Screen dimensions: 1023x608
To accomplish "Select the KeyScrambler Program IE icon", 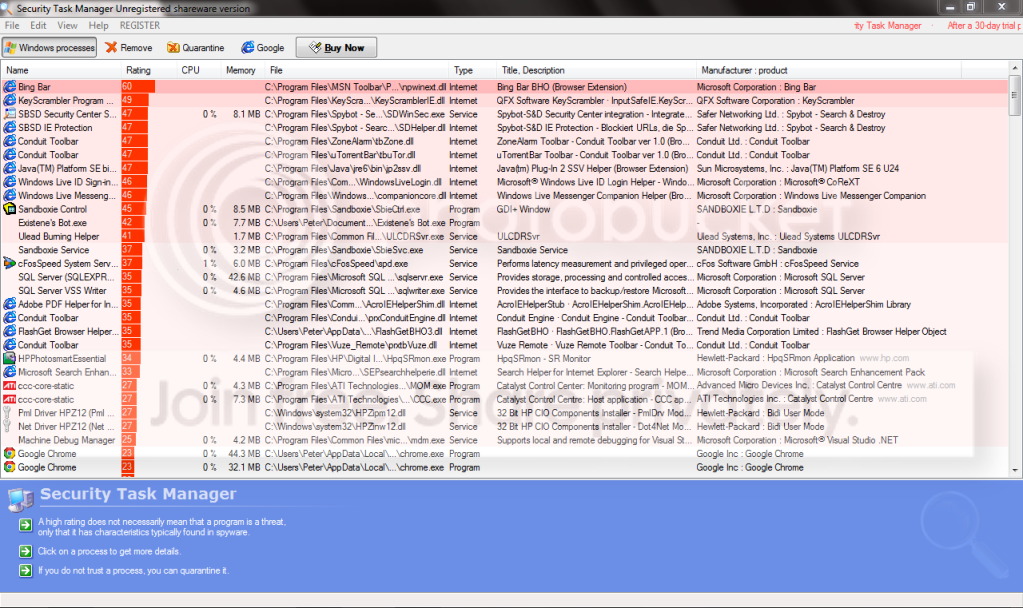I will point(10,100).
